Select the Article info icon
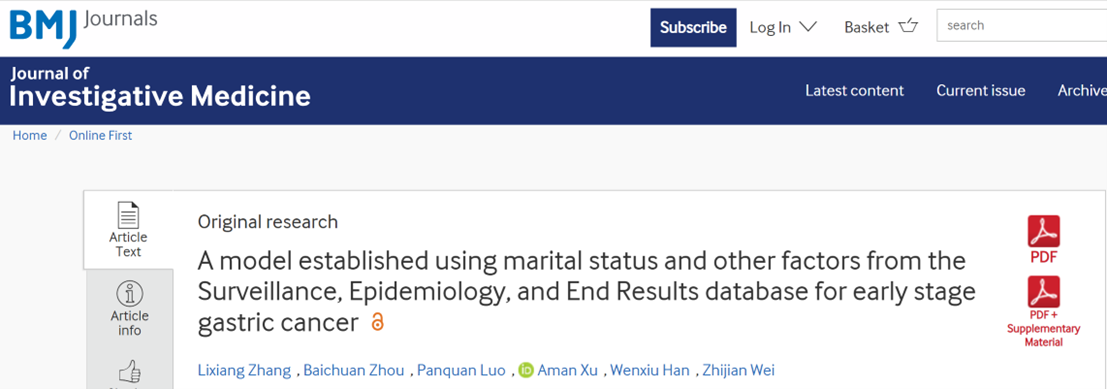Screen dimensions: 1107x389 [x=129, y=294]
